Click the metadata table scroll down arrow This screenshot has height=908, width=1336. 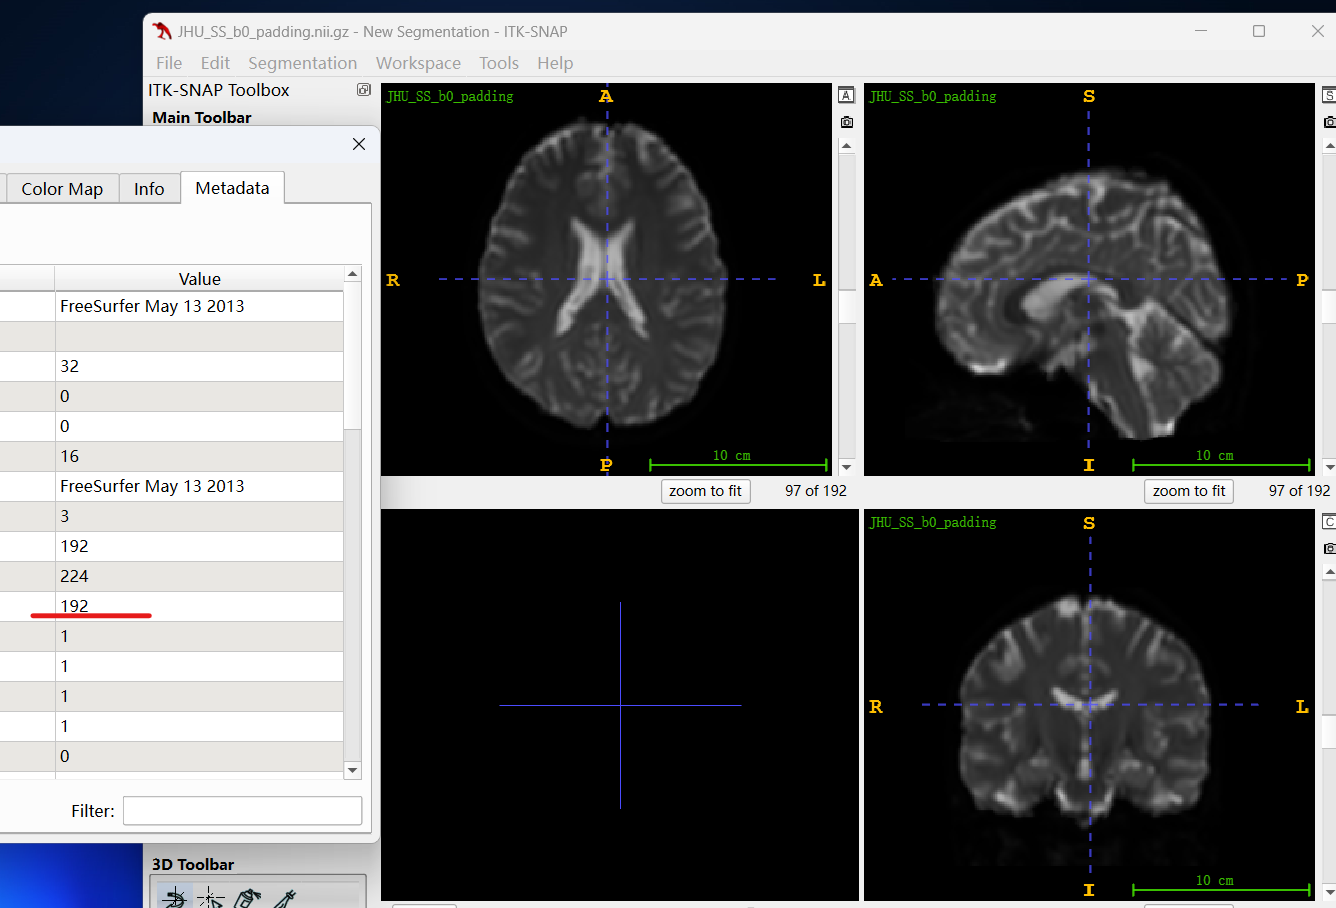[x=352, y=770]
